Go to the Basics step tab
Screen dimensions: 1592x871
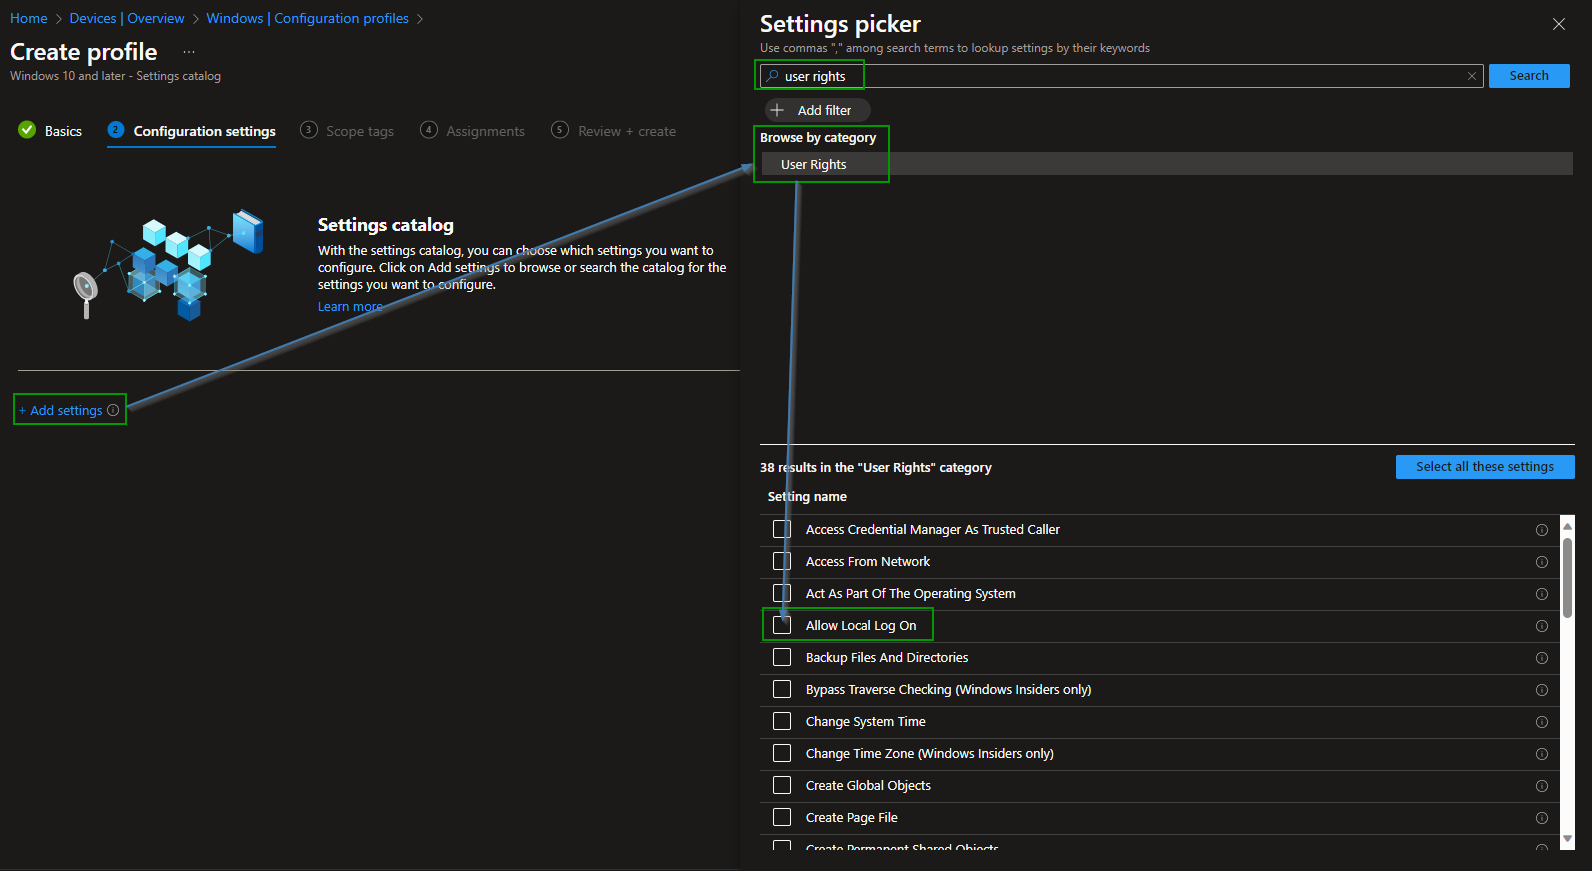click(51, 131)
